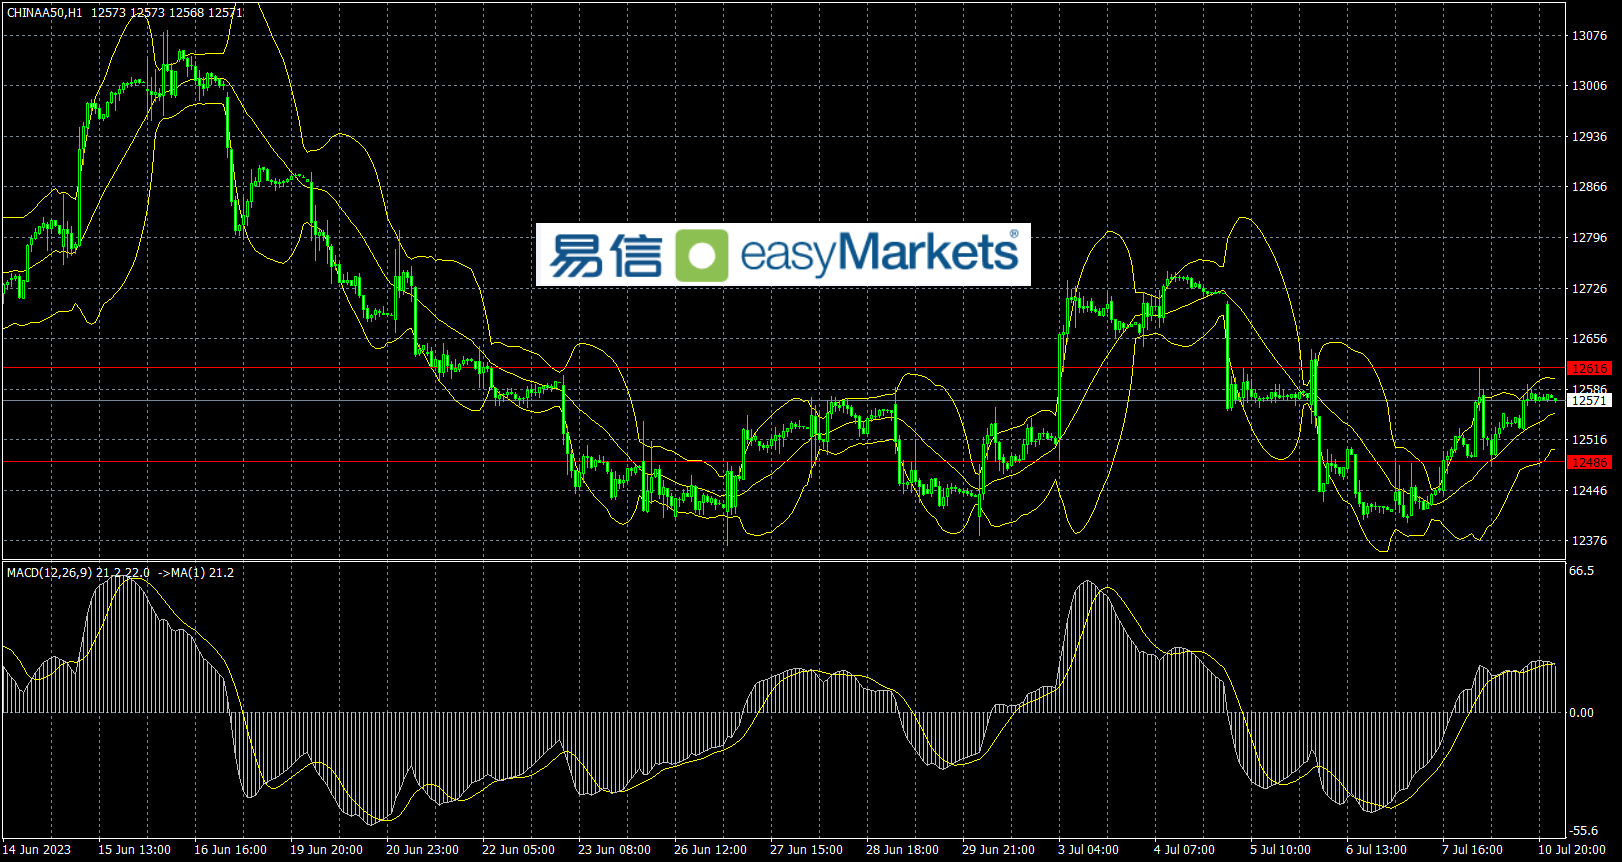Click the 12796 price axis value
The image size is (1622, 862).
(1589, 238)
